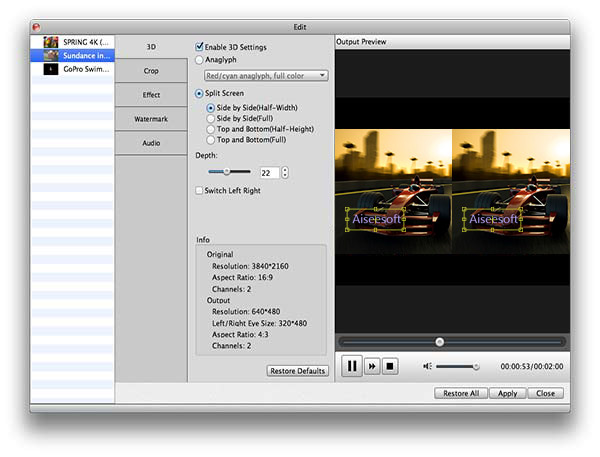600x457 pixels.
Task: Switch to the Crop tab
Action: click(x=151, y=71)
